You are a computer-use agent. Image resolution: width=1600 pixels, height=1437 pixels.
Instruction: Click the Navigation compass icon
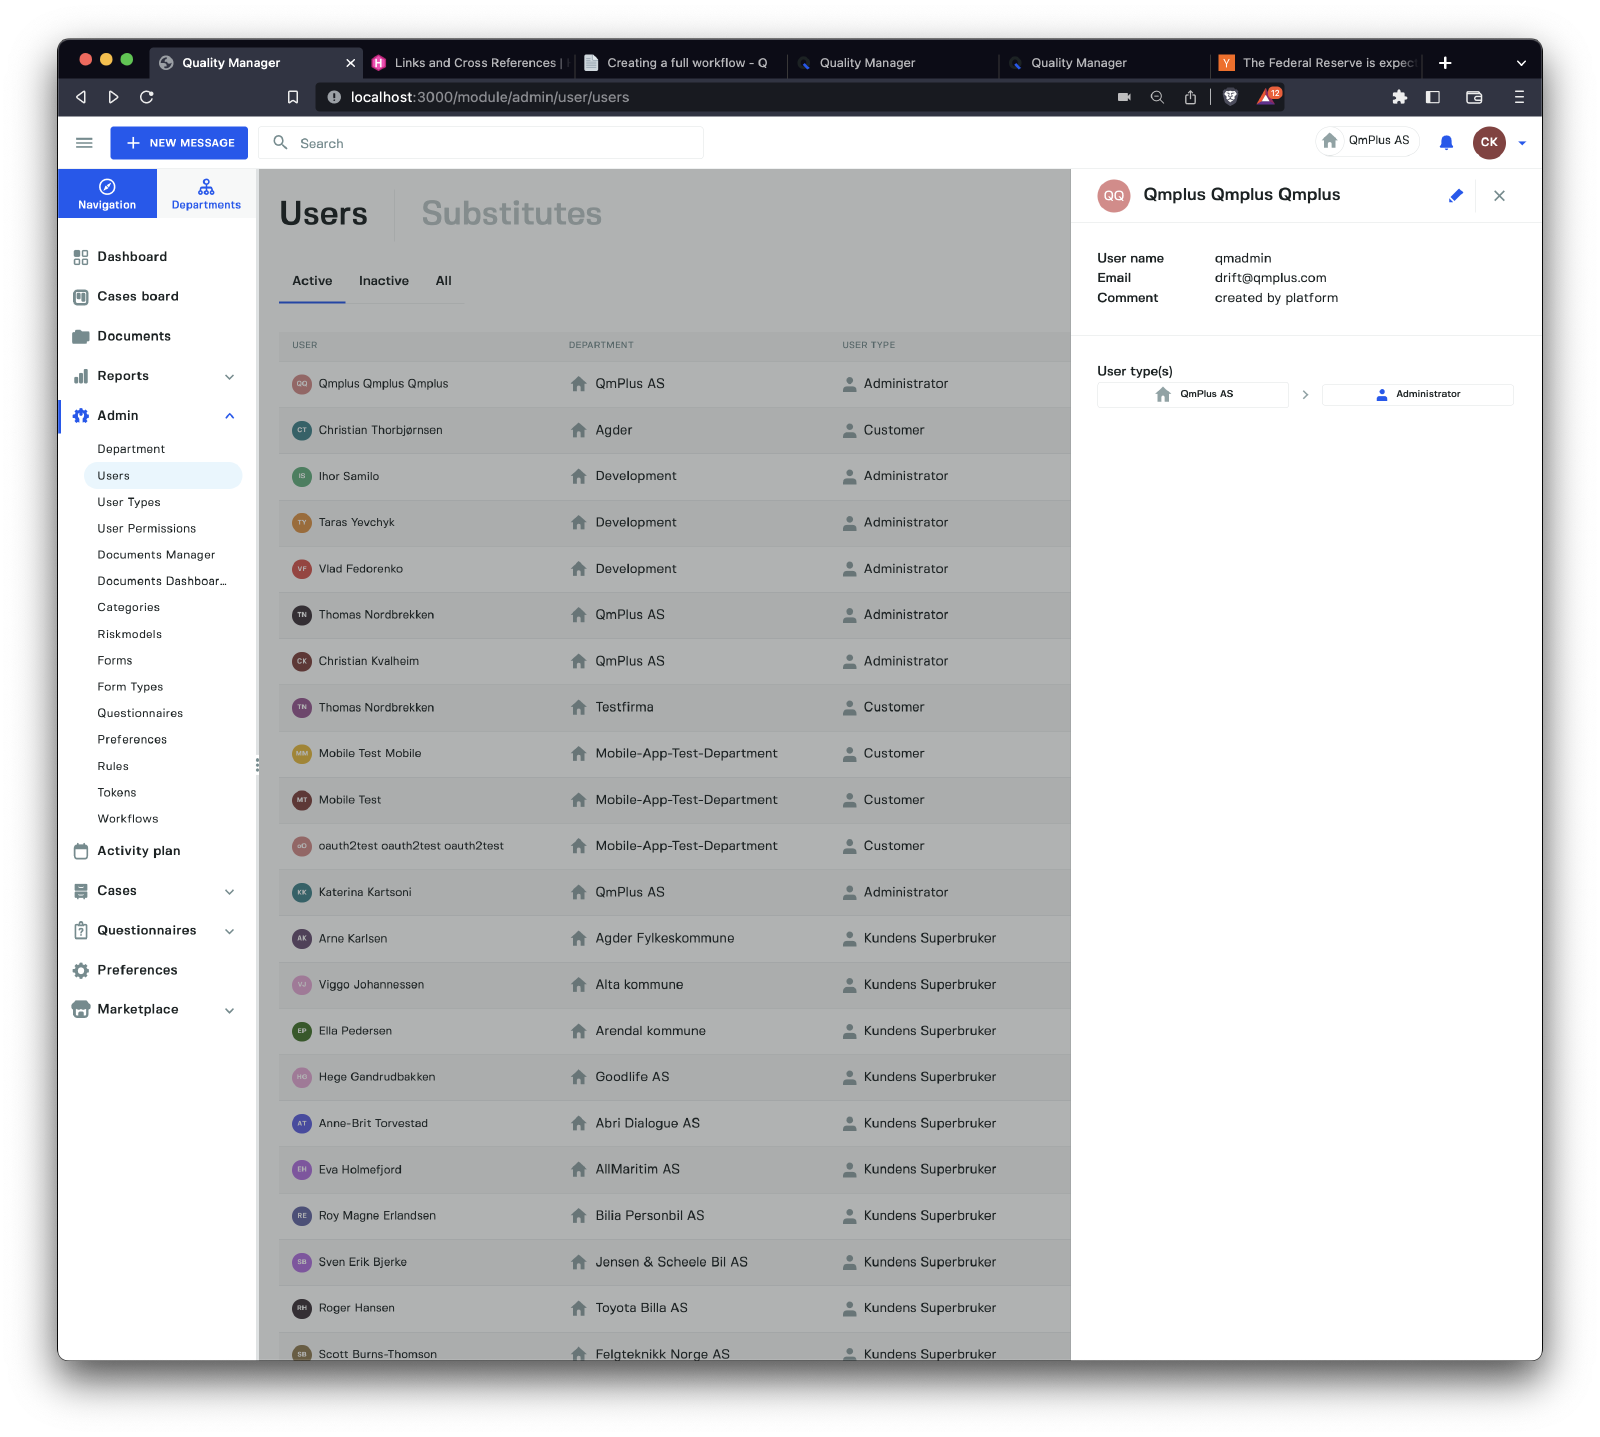(107, 187)
